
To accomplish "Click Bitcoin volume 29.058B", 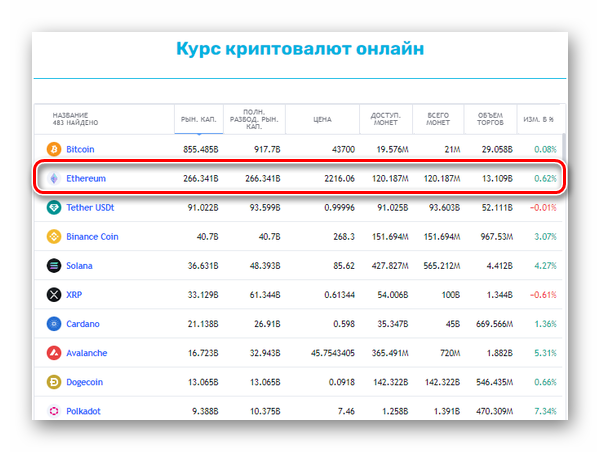I will [x=497, y=149].
